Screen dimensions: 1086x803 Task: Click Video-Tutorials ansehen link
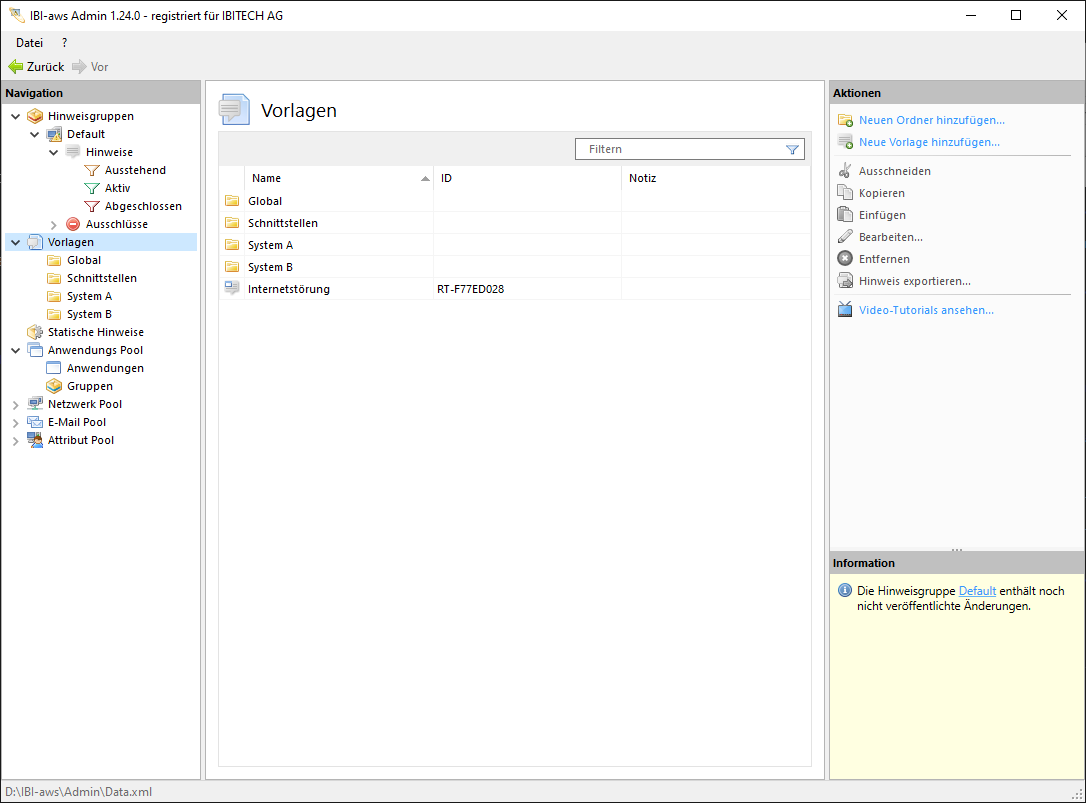click(926, 310)
